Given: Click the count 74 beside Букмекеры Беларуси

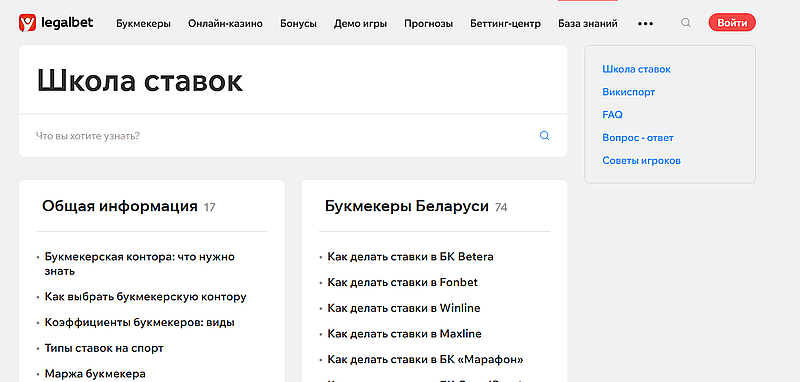Looking at the screenshot, I should tap(501, 208).
